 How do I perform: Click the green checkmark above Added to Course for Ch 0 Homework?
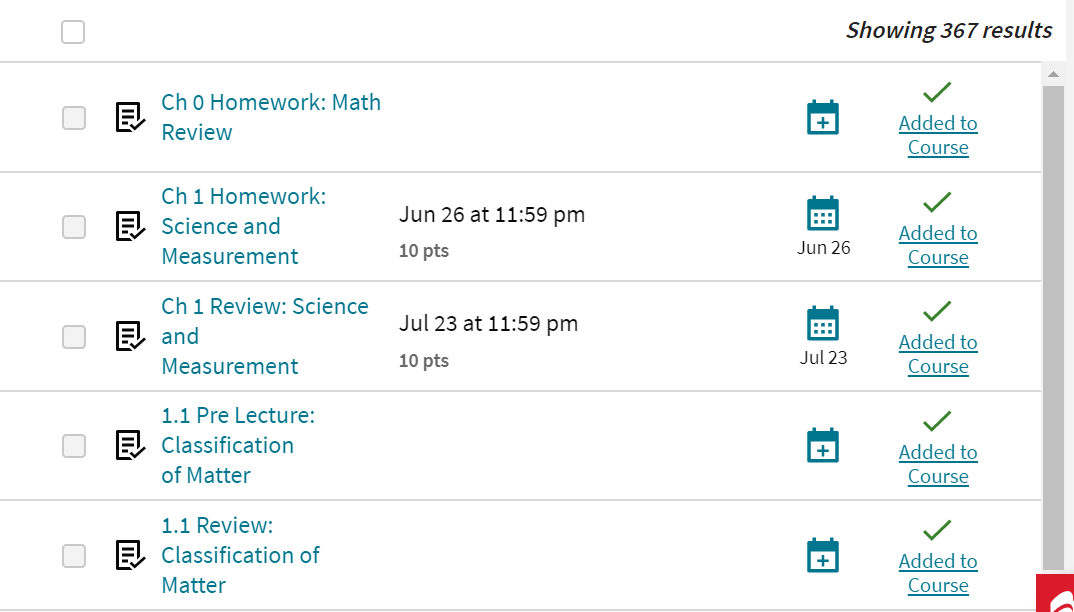[936, 91]
